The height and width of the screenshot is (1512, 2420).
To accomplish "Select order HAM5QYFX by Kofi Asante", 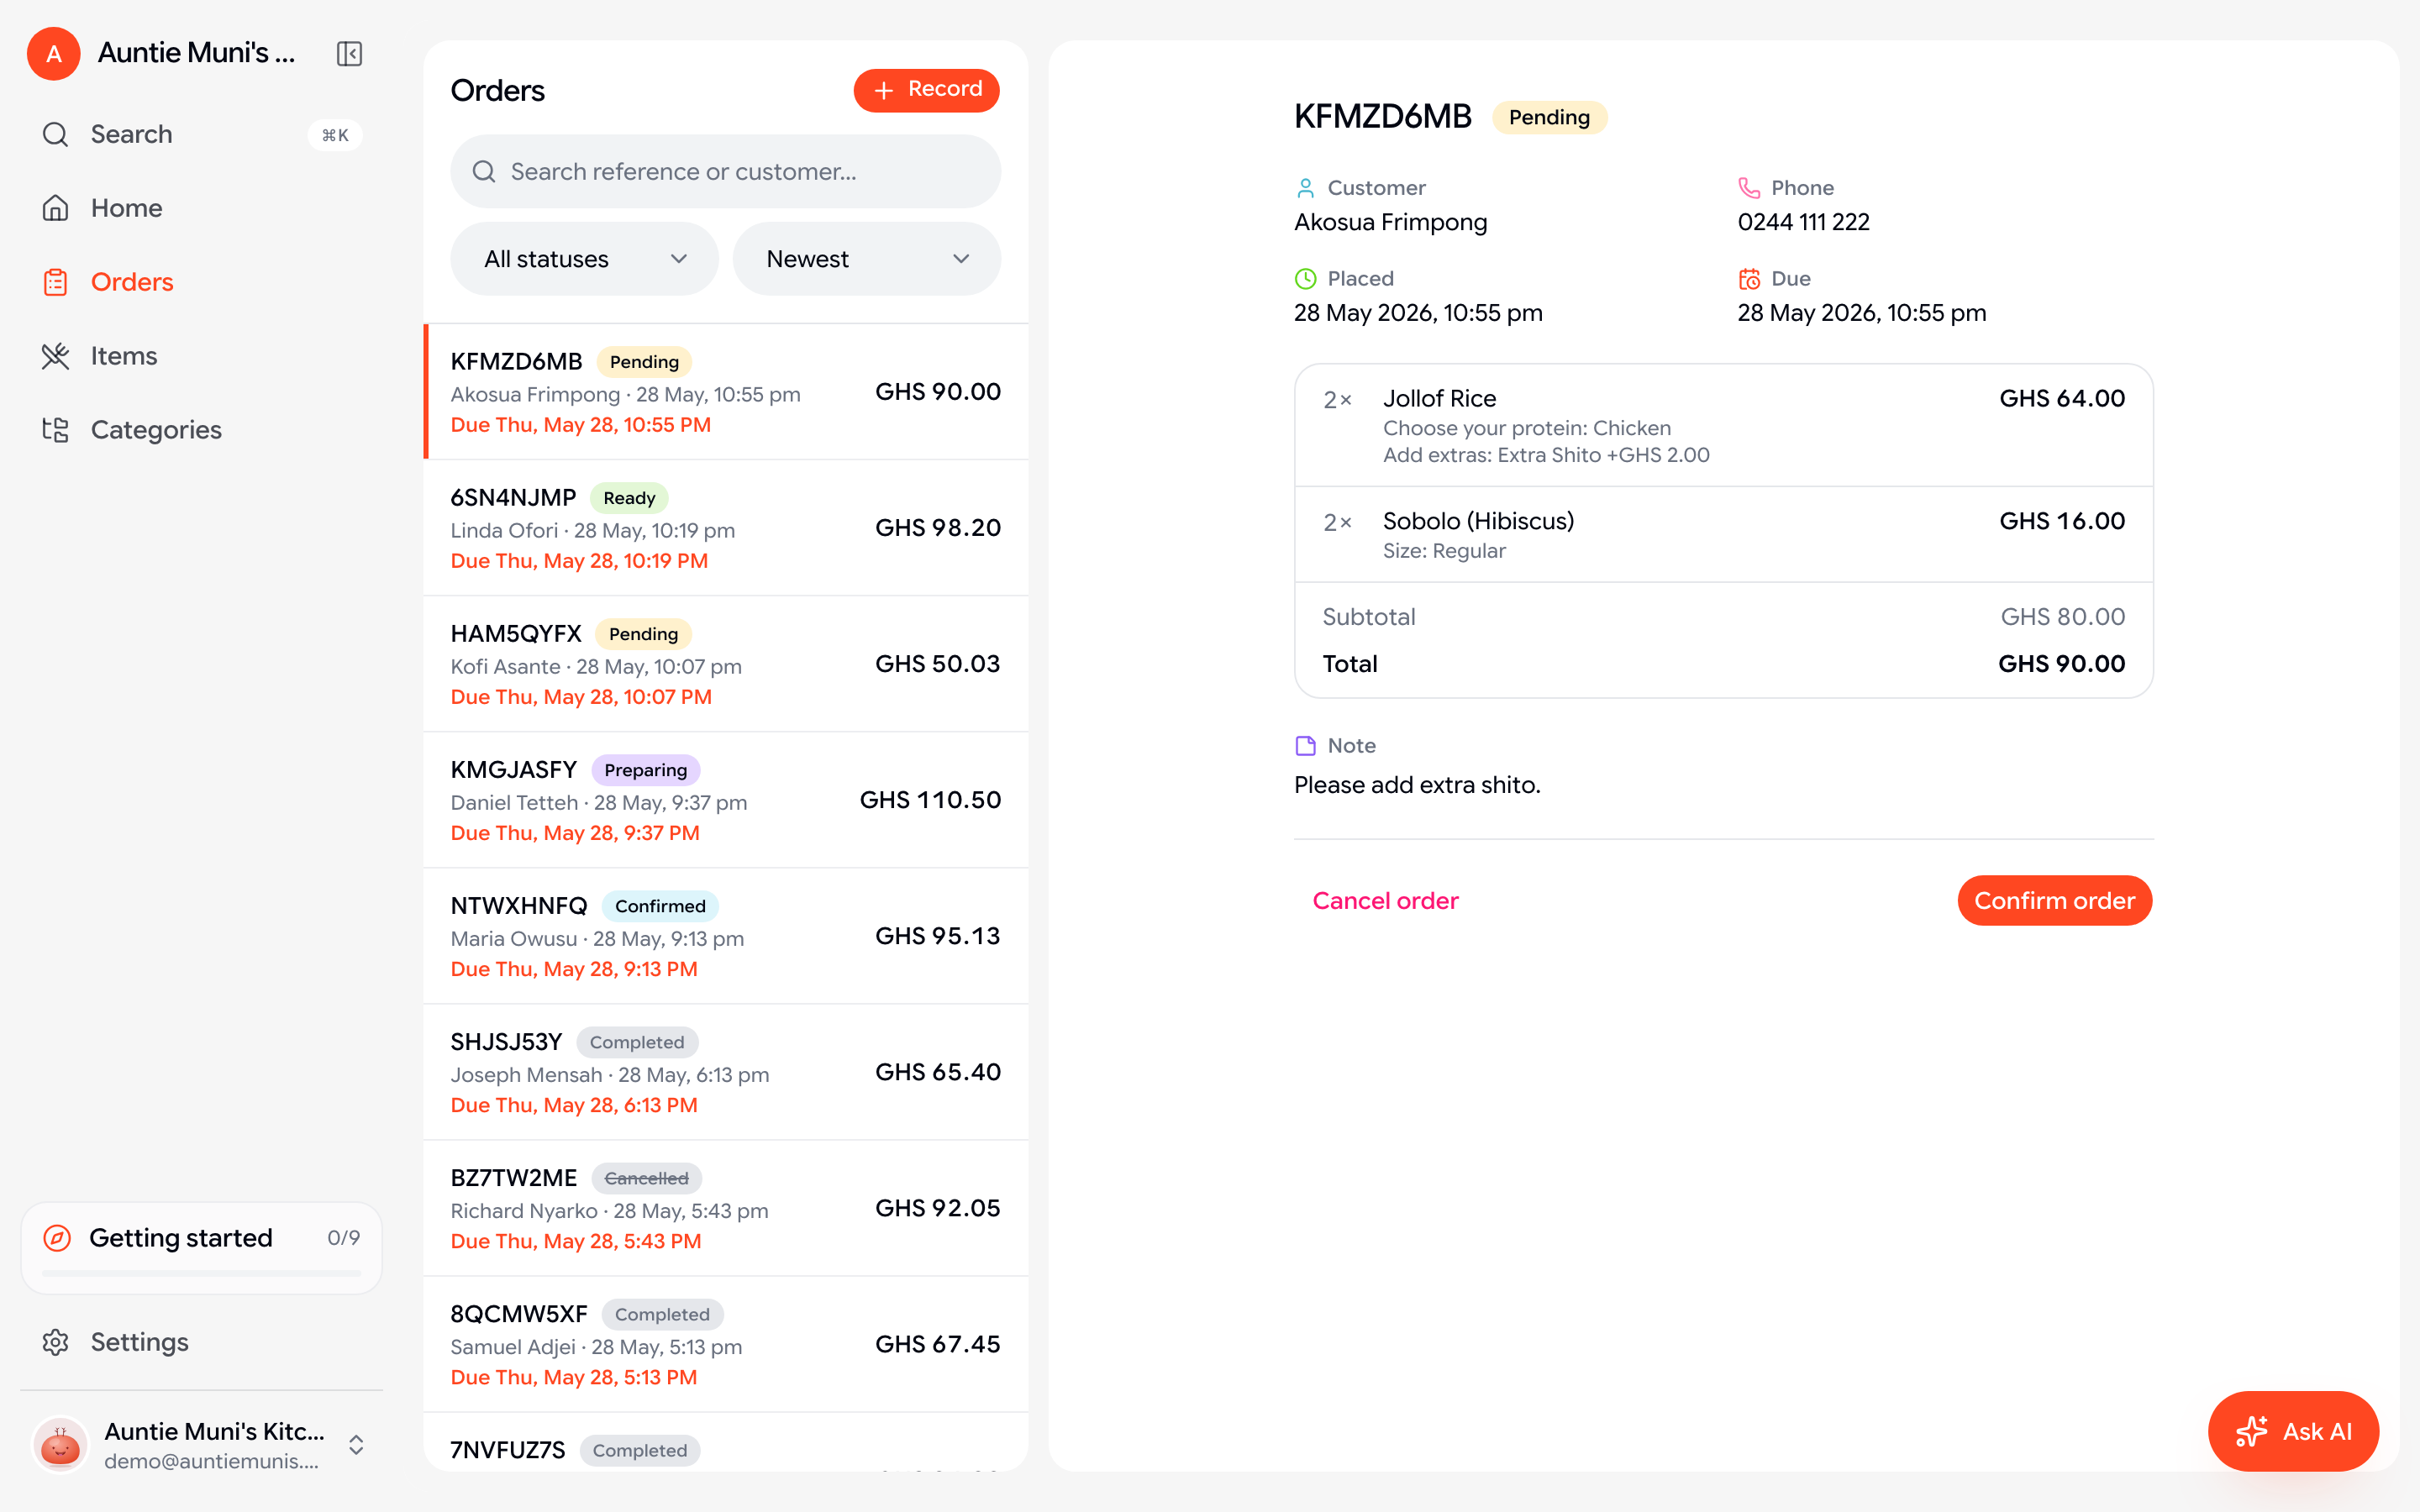I will (726, 664).
